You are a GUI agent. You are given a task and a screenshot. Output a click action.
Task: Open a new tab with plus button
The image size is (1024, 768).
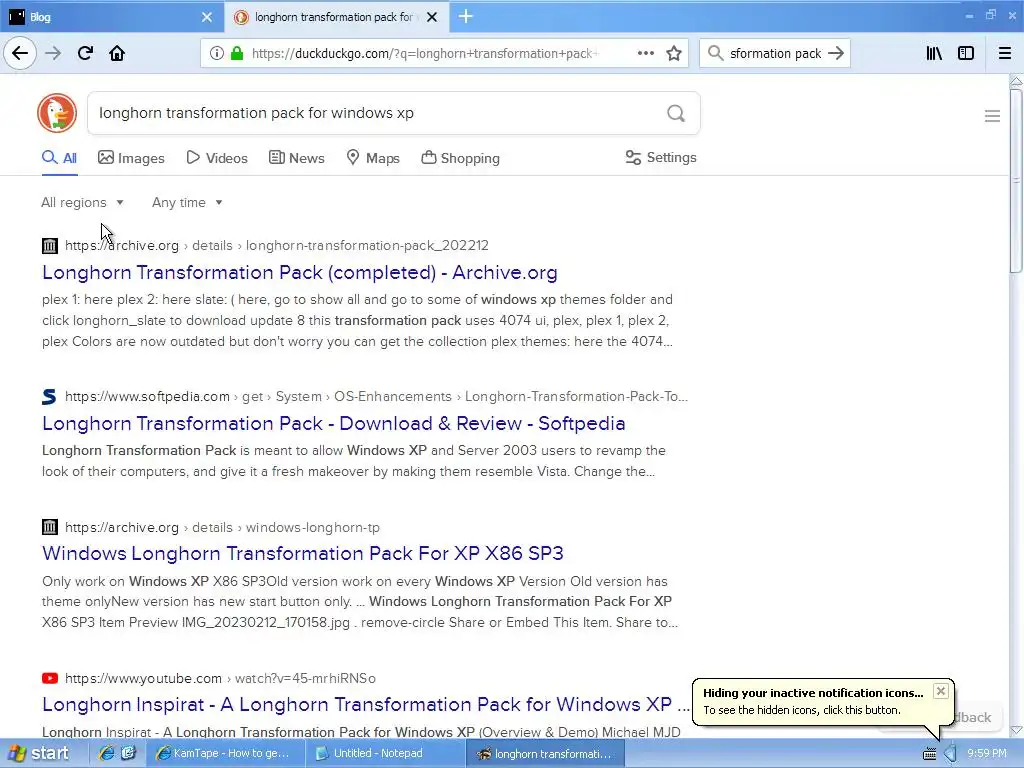pyautogui.click(x=466, y=16)
